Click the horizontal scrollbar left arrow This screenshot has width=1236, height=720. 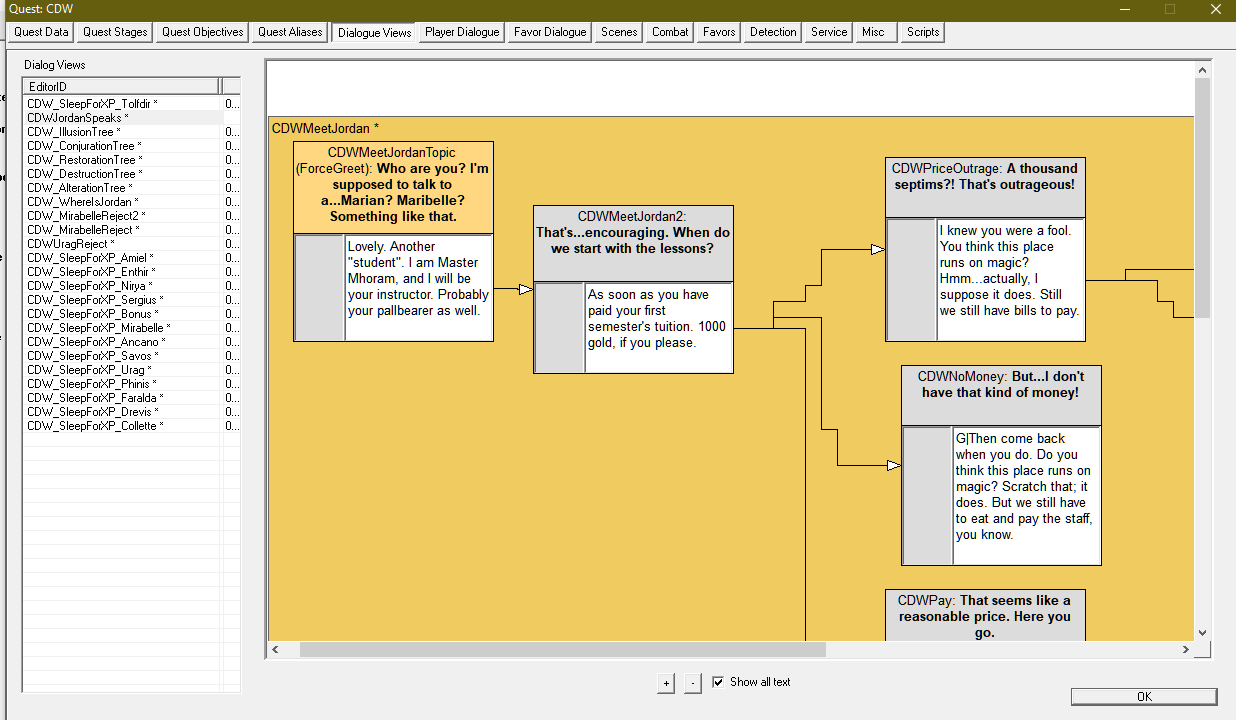[x=276, y=649]
